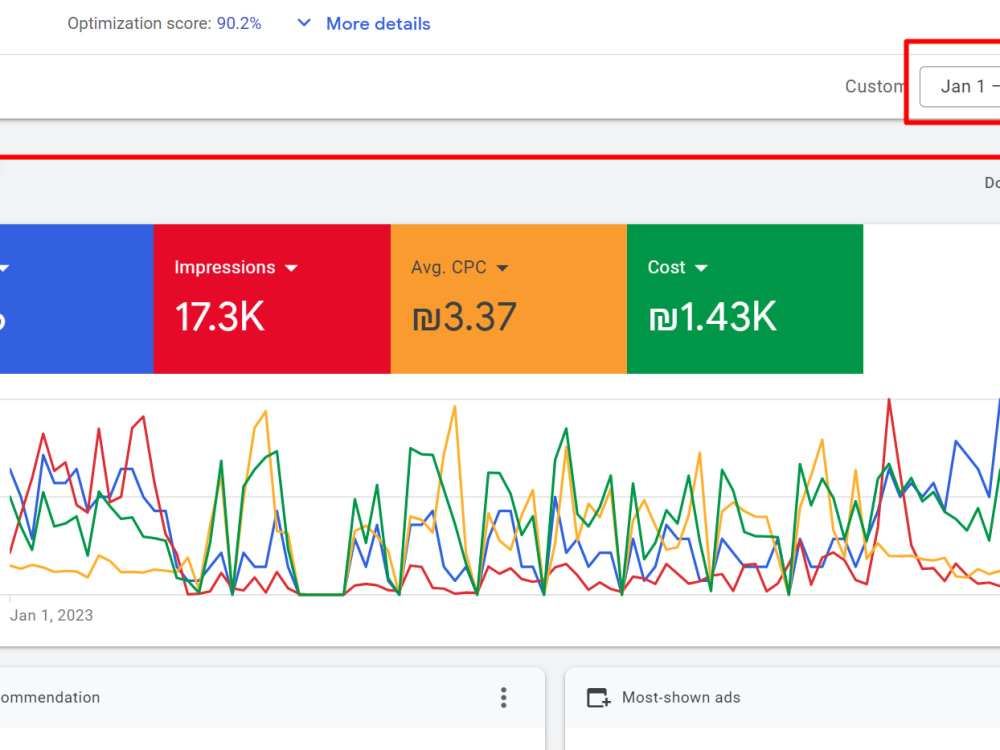
Task: Click the blue clicks scorecard tile
Action: point(77,298)
